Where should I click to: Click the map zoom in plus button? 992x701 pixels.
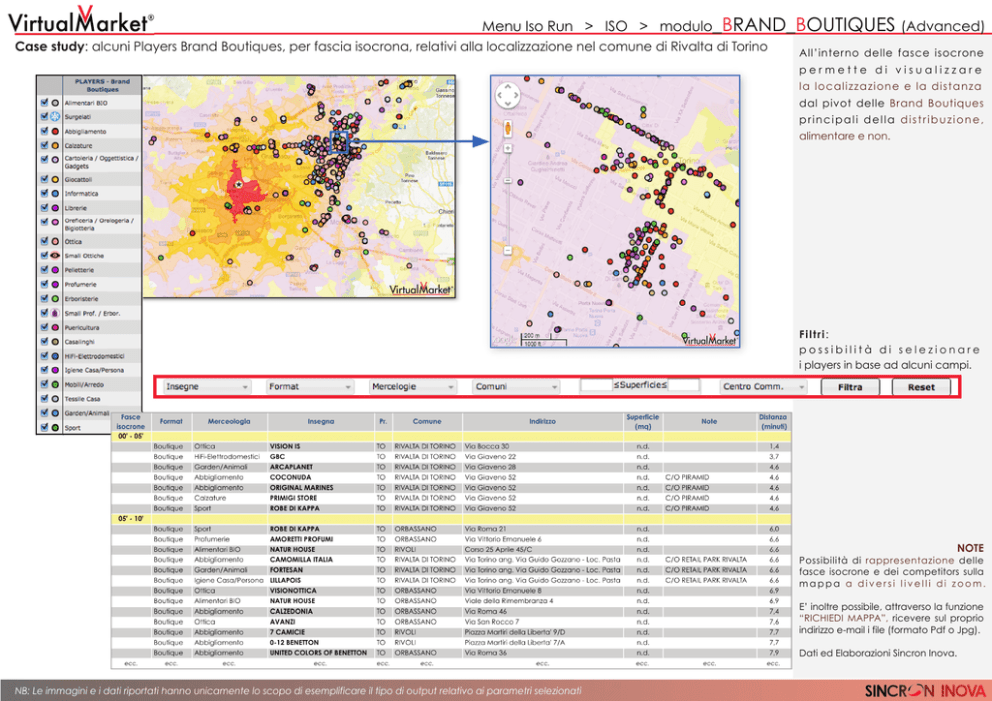509,148
